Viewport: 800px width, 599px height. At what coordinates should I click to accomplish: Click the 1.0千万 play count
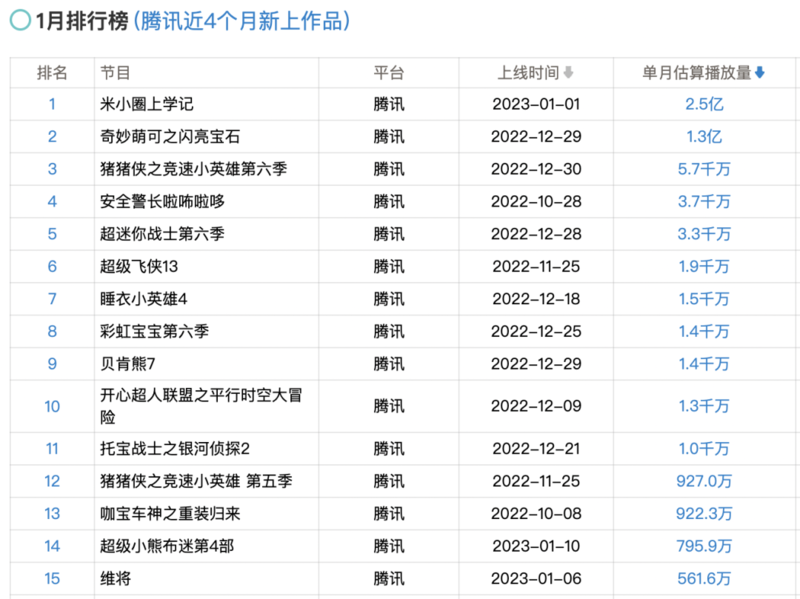704,449
